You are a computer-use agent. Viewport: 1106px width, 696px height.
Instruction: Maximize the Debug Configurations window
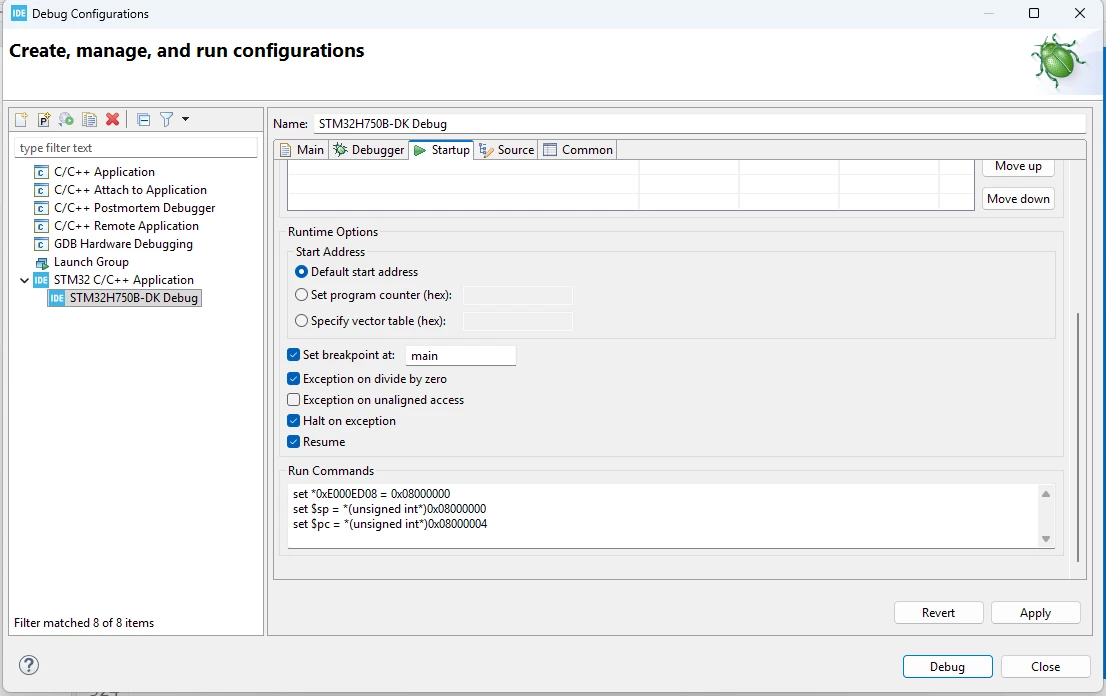pos(1034,13)
